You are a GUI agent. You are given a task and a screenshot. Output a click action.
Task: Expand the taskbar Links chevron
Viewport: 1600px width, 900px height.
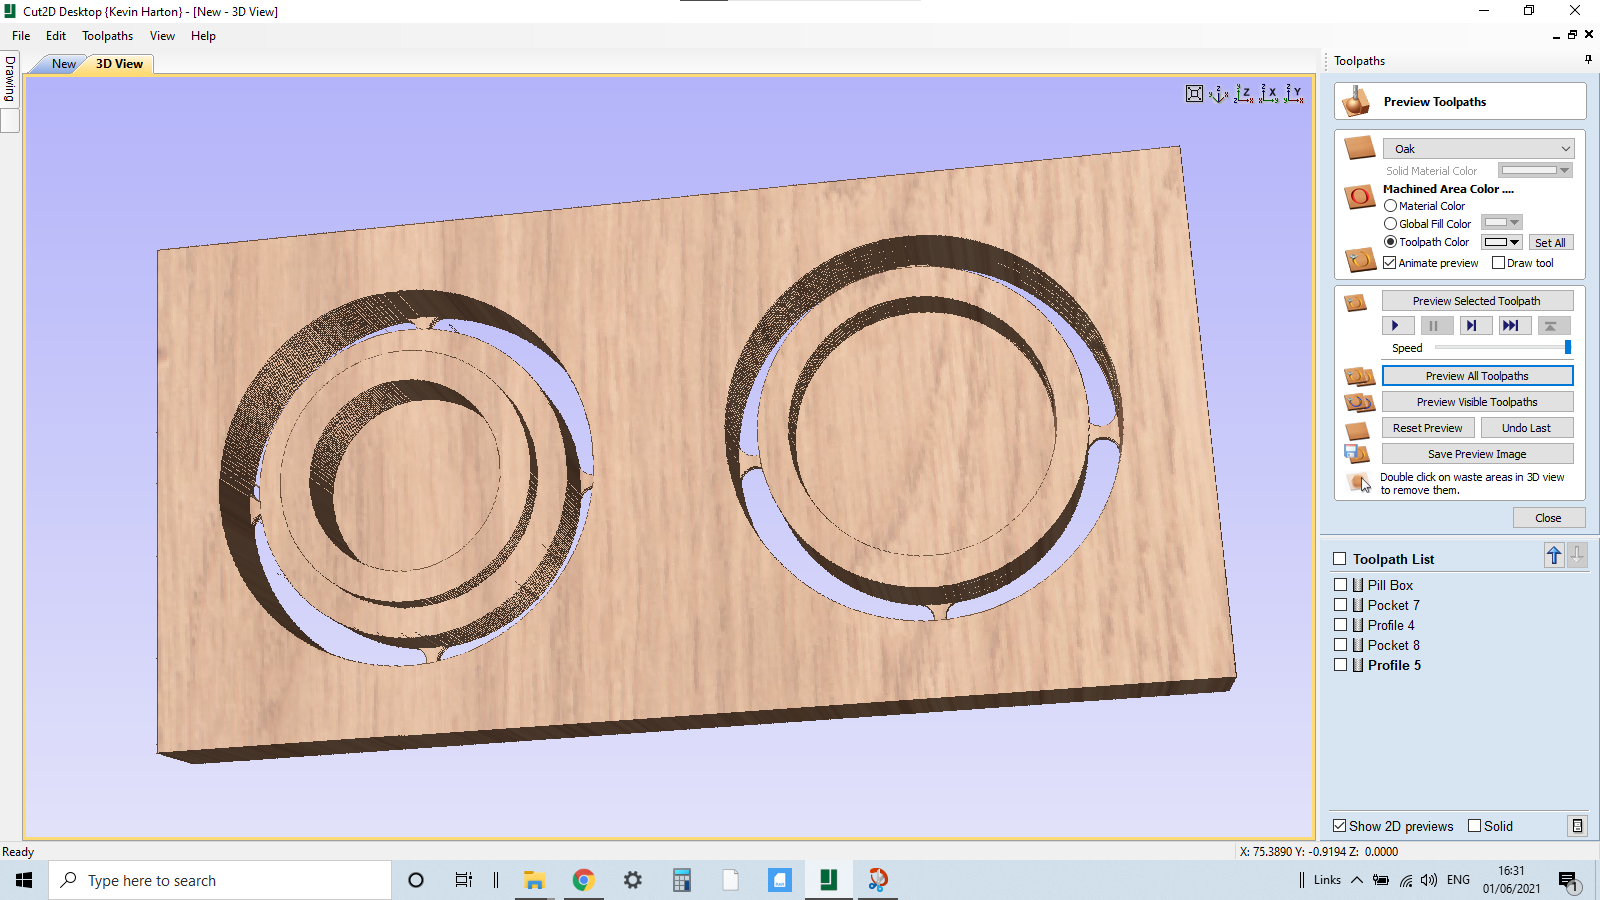[1356, 880]
